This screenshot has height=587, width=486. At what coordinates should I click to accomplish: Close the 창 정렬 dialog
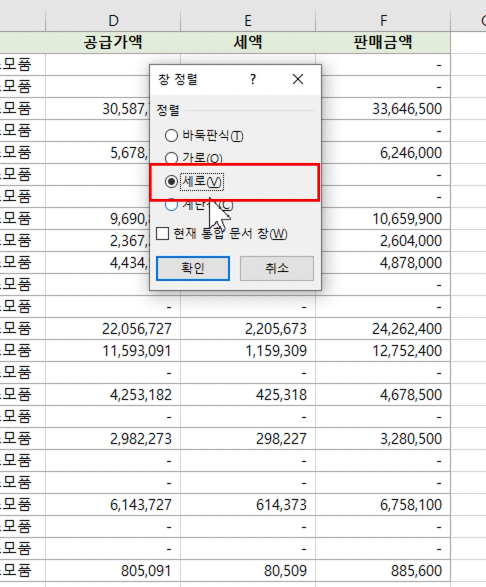pos(298,79)
